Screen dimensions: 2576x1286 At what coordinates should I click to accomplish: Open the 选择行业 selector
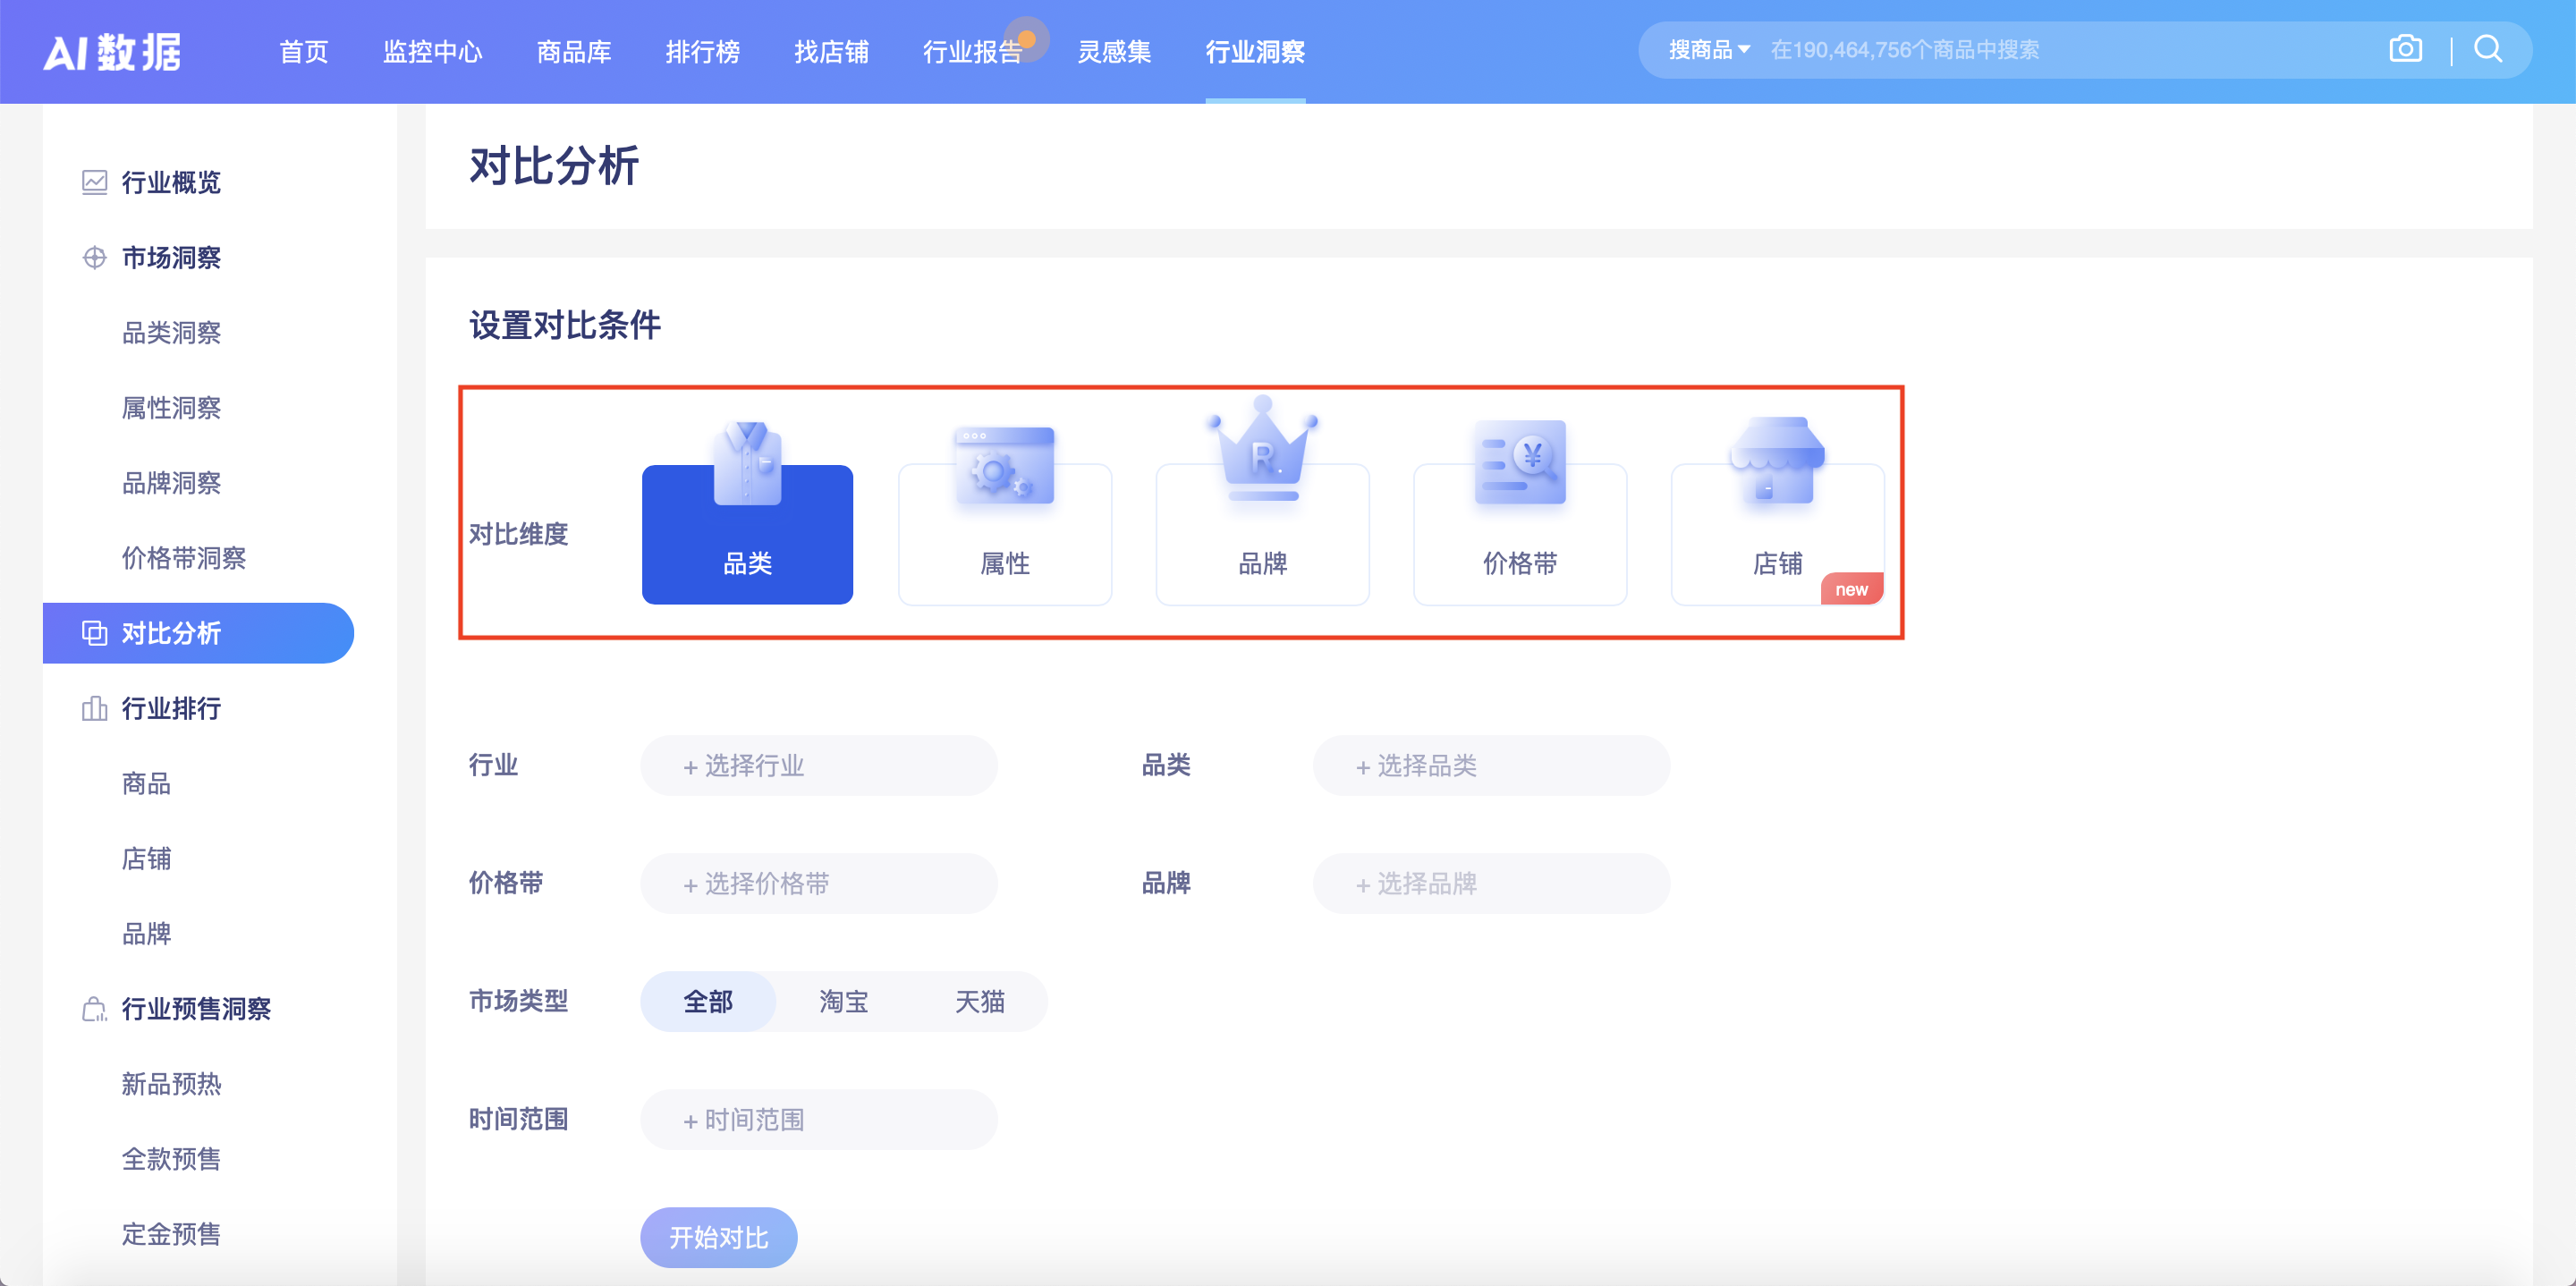(818, 765)
